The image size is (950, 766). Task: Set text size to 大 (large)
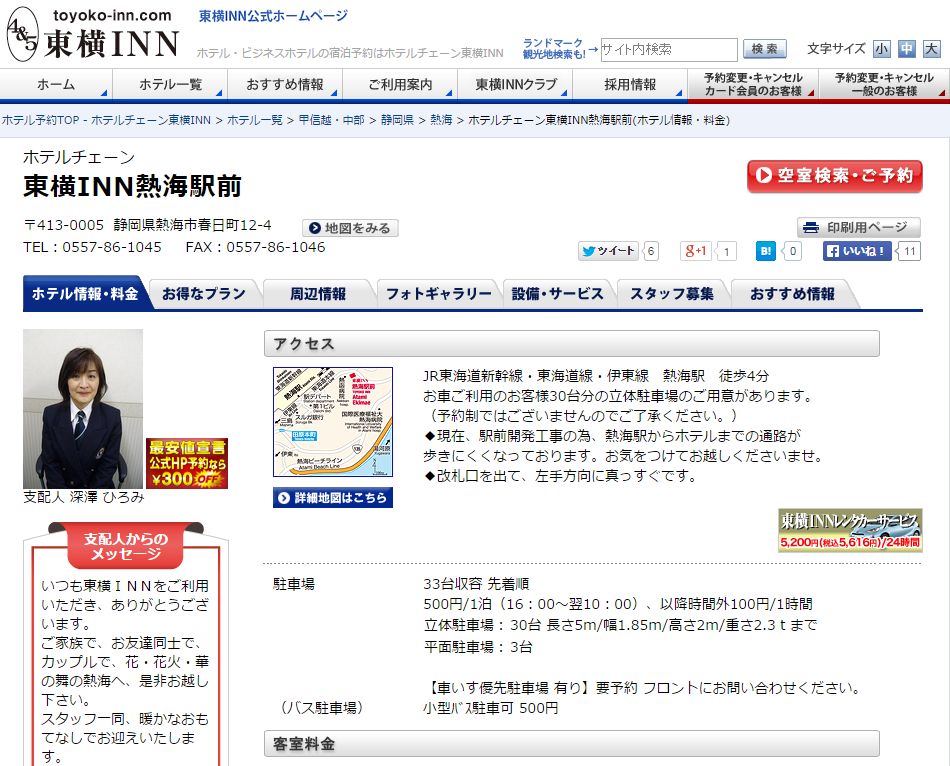pyautogui.click(x=931, y=49)
